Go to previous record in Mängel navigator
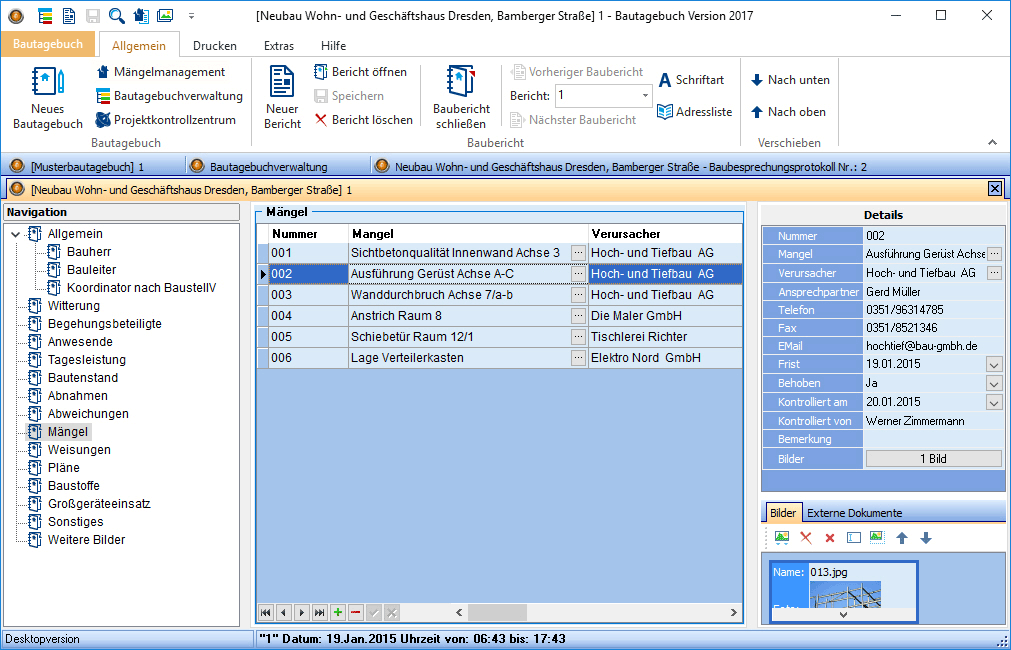 pos(284,613)
